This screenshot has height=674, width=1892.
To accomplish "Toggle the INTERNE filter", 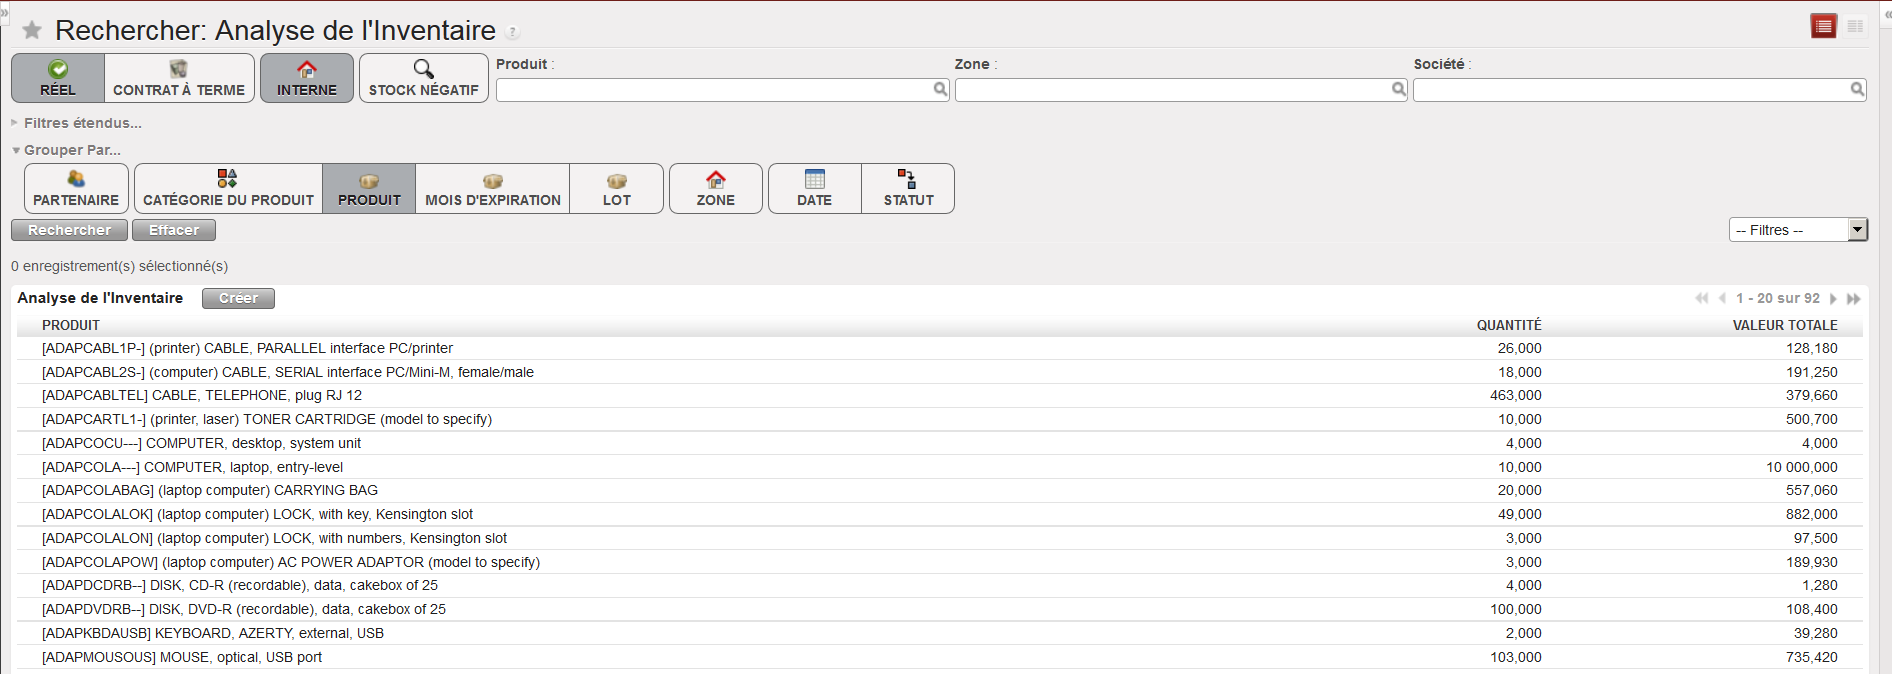I will (307, 78).
